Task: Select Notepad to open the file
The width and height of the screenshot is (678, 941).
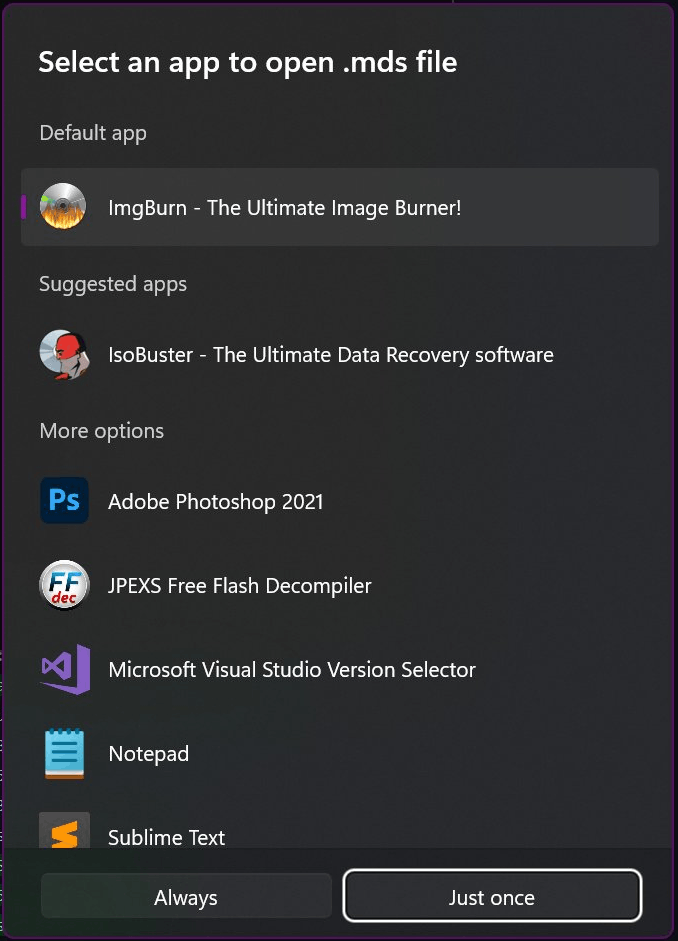Action: pos(340,753)
